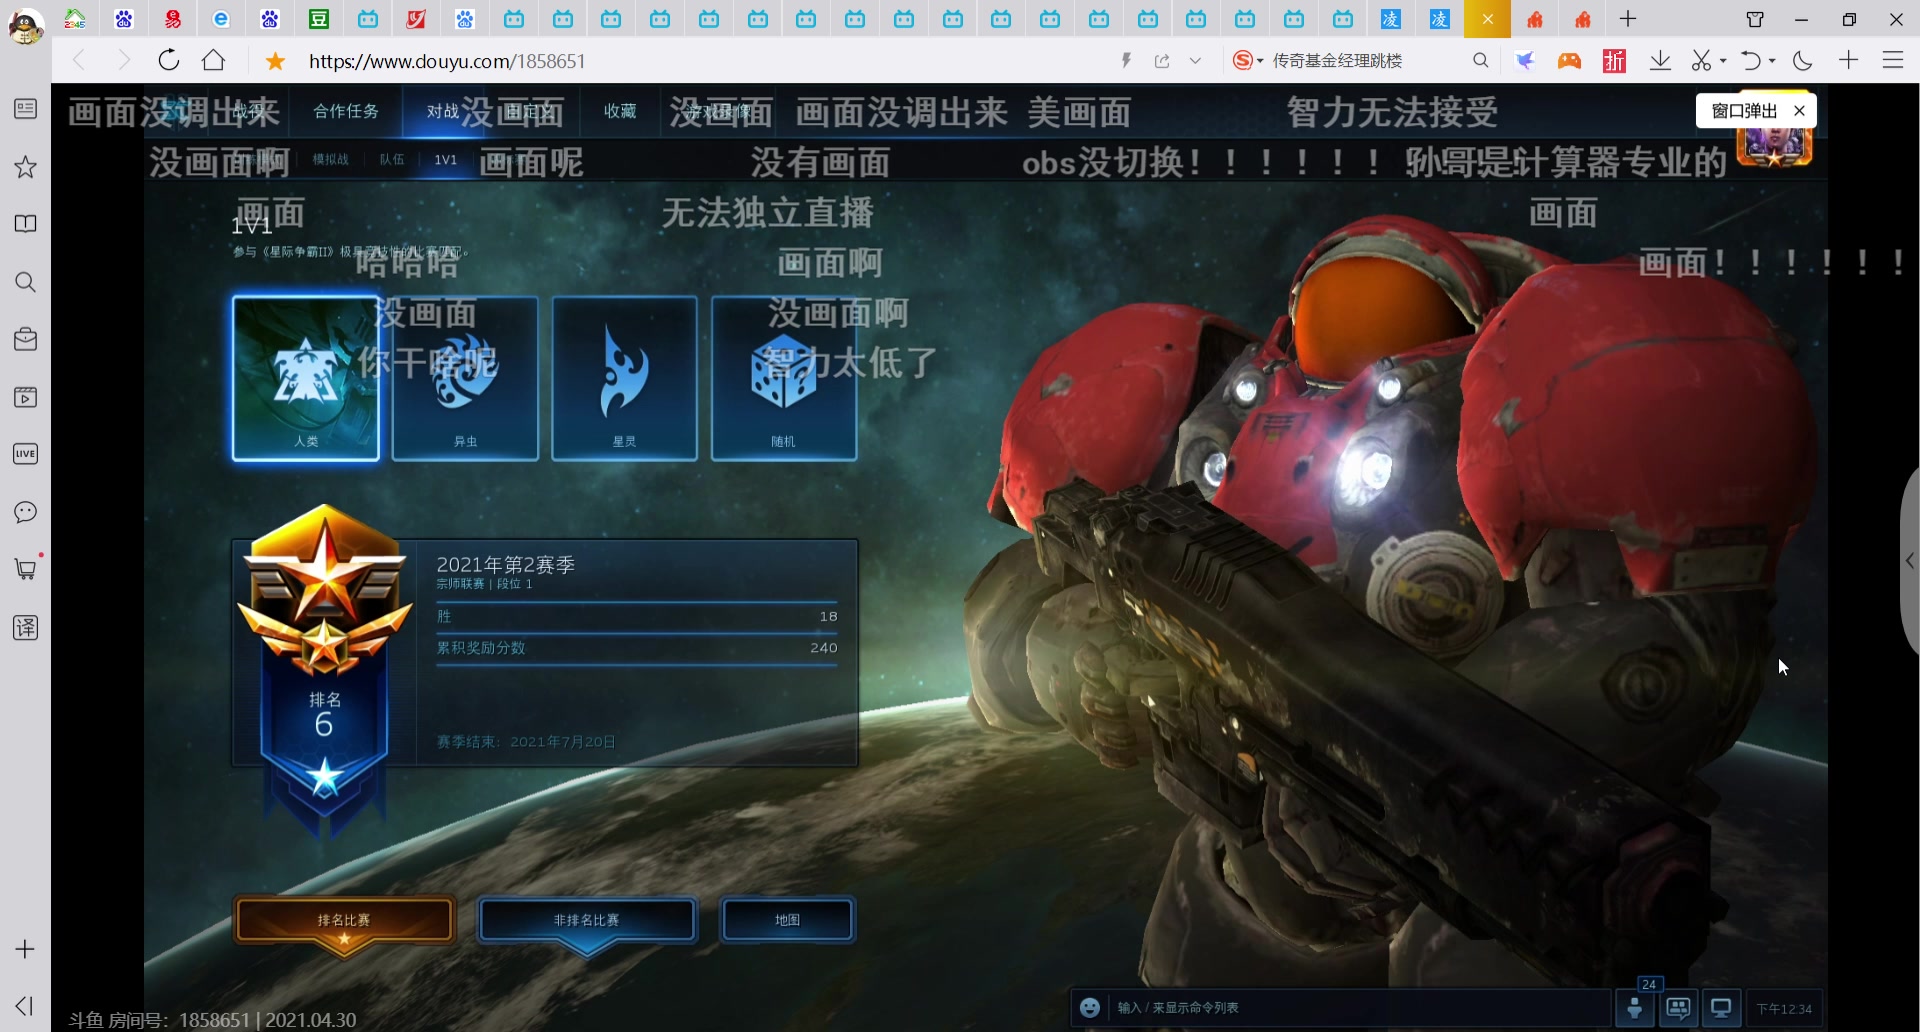
Task: Select the Terran (人类) race card
Action: click(x=306, y=378)
